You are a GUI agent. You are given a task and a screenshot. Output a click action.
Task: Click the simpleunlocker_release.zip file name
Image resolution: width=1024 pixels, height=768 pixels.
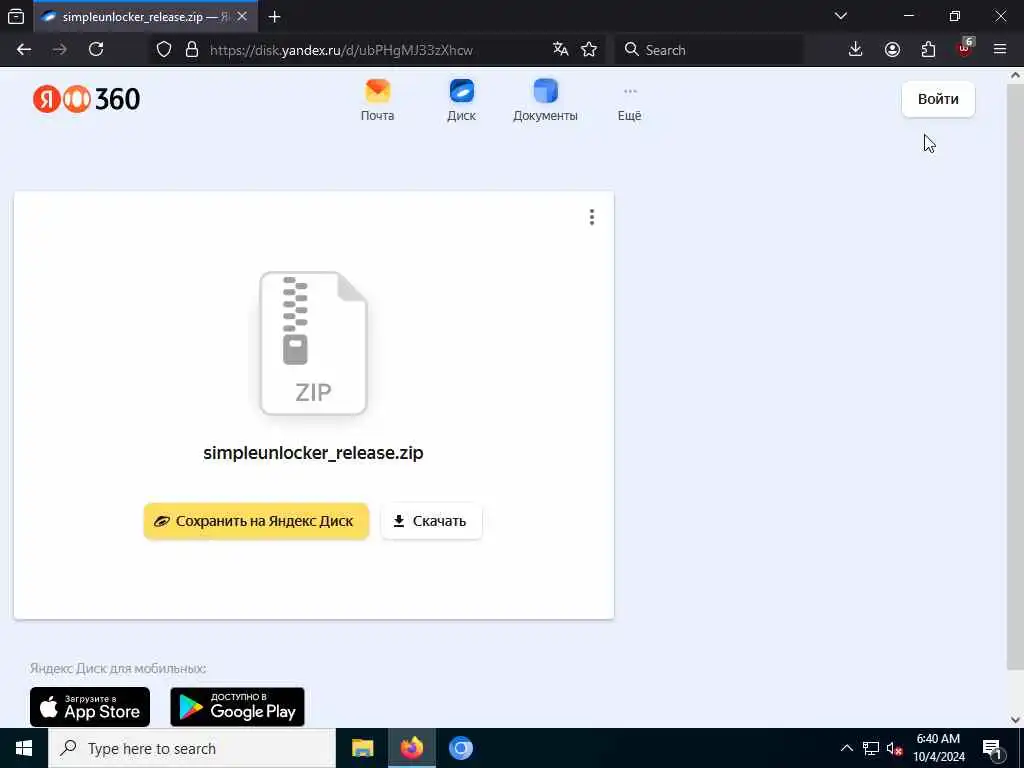pyautogui.click(x=313, y=453)
